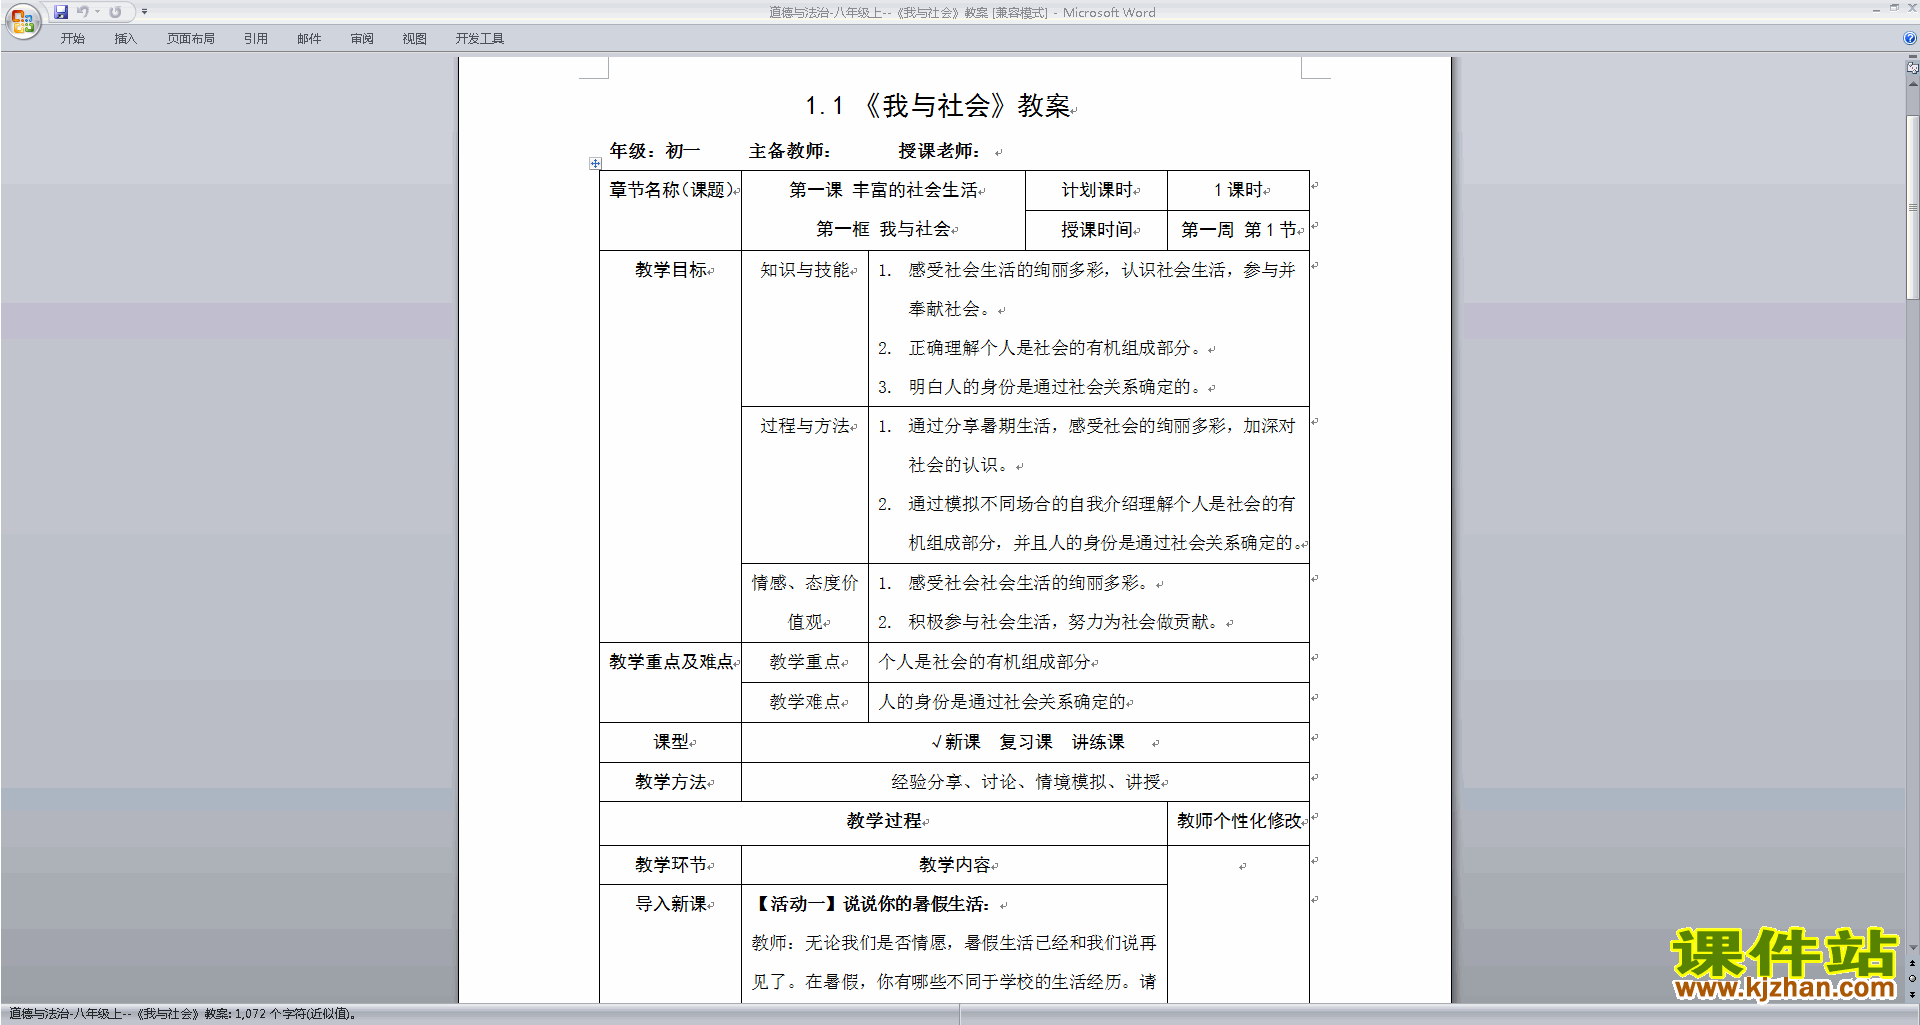
Task: Open Customize Quick Access Toolbar dropdown
Action: (144, 12)
